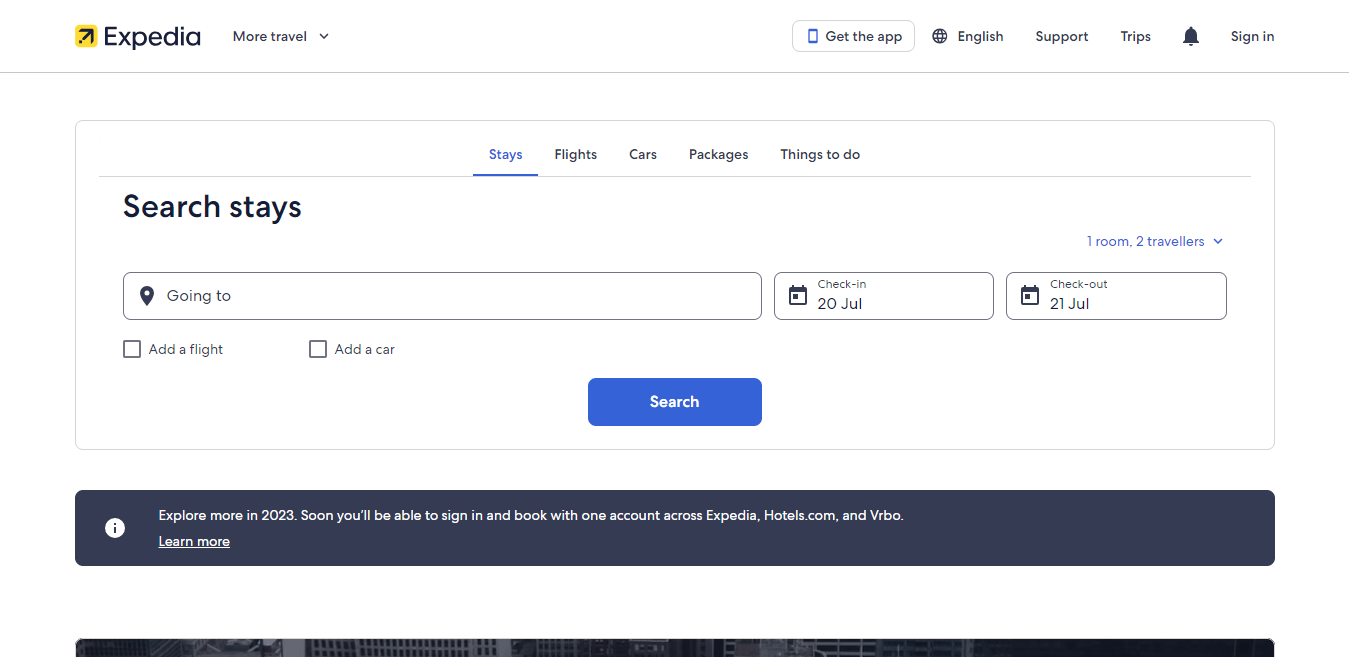
Task: Click the Sign in option
Action: click(1252, 36)
